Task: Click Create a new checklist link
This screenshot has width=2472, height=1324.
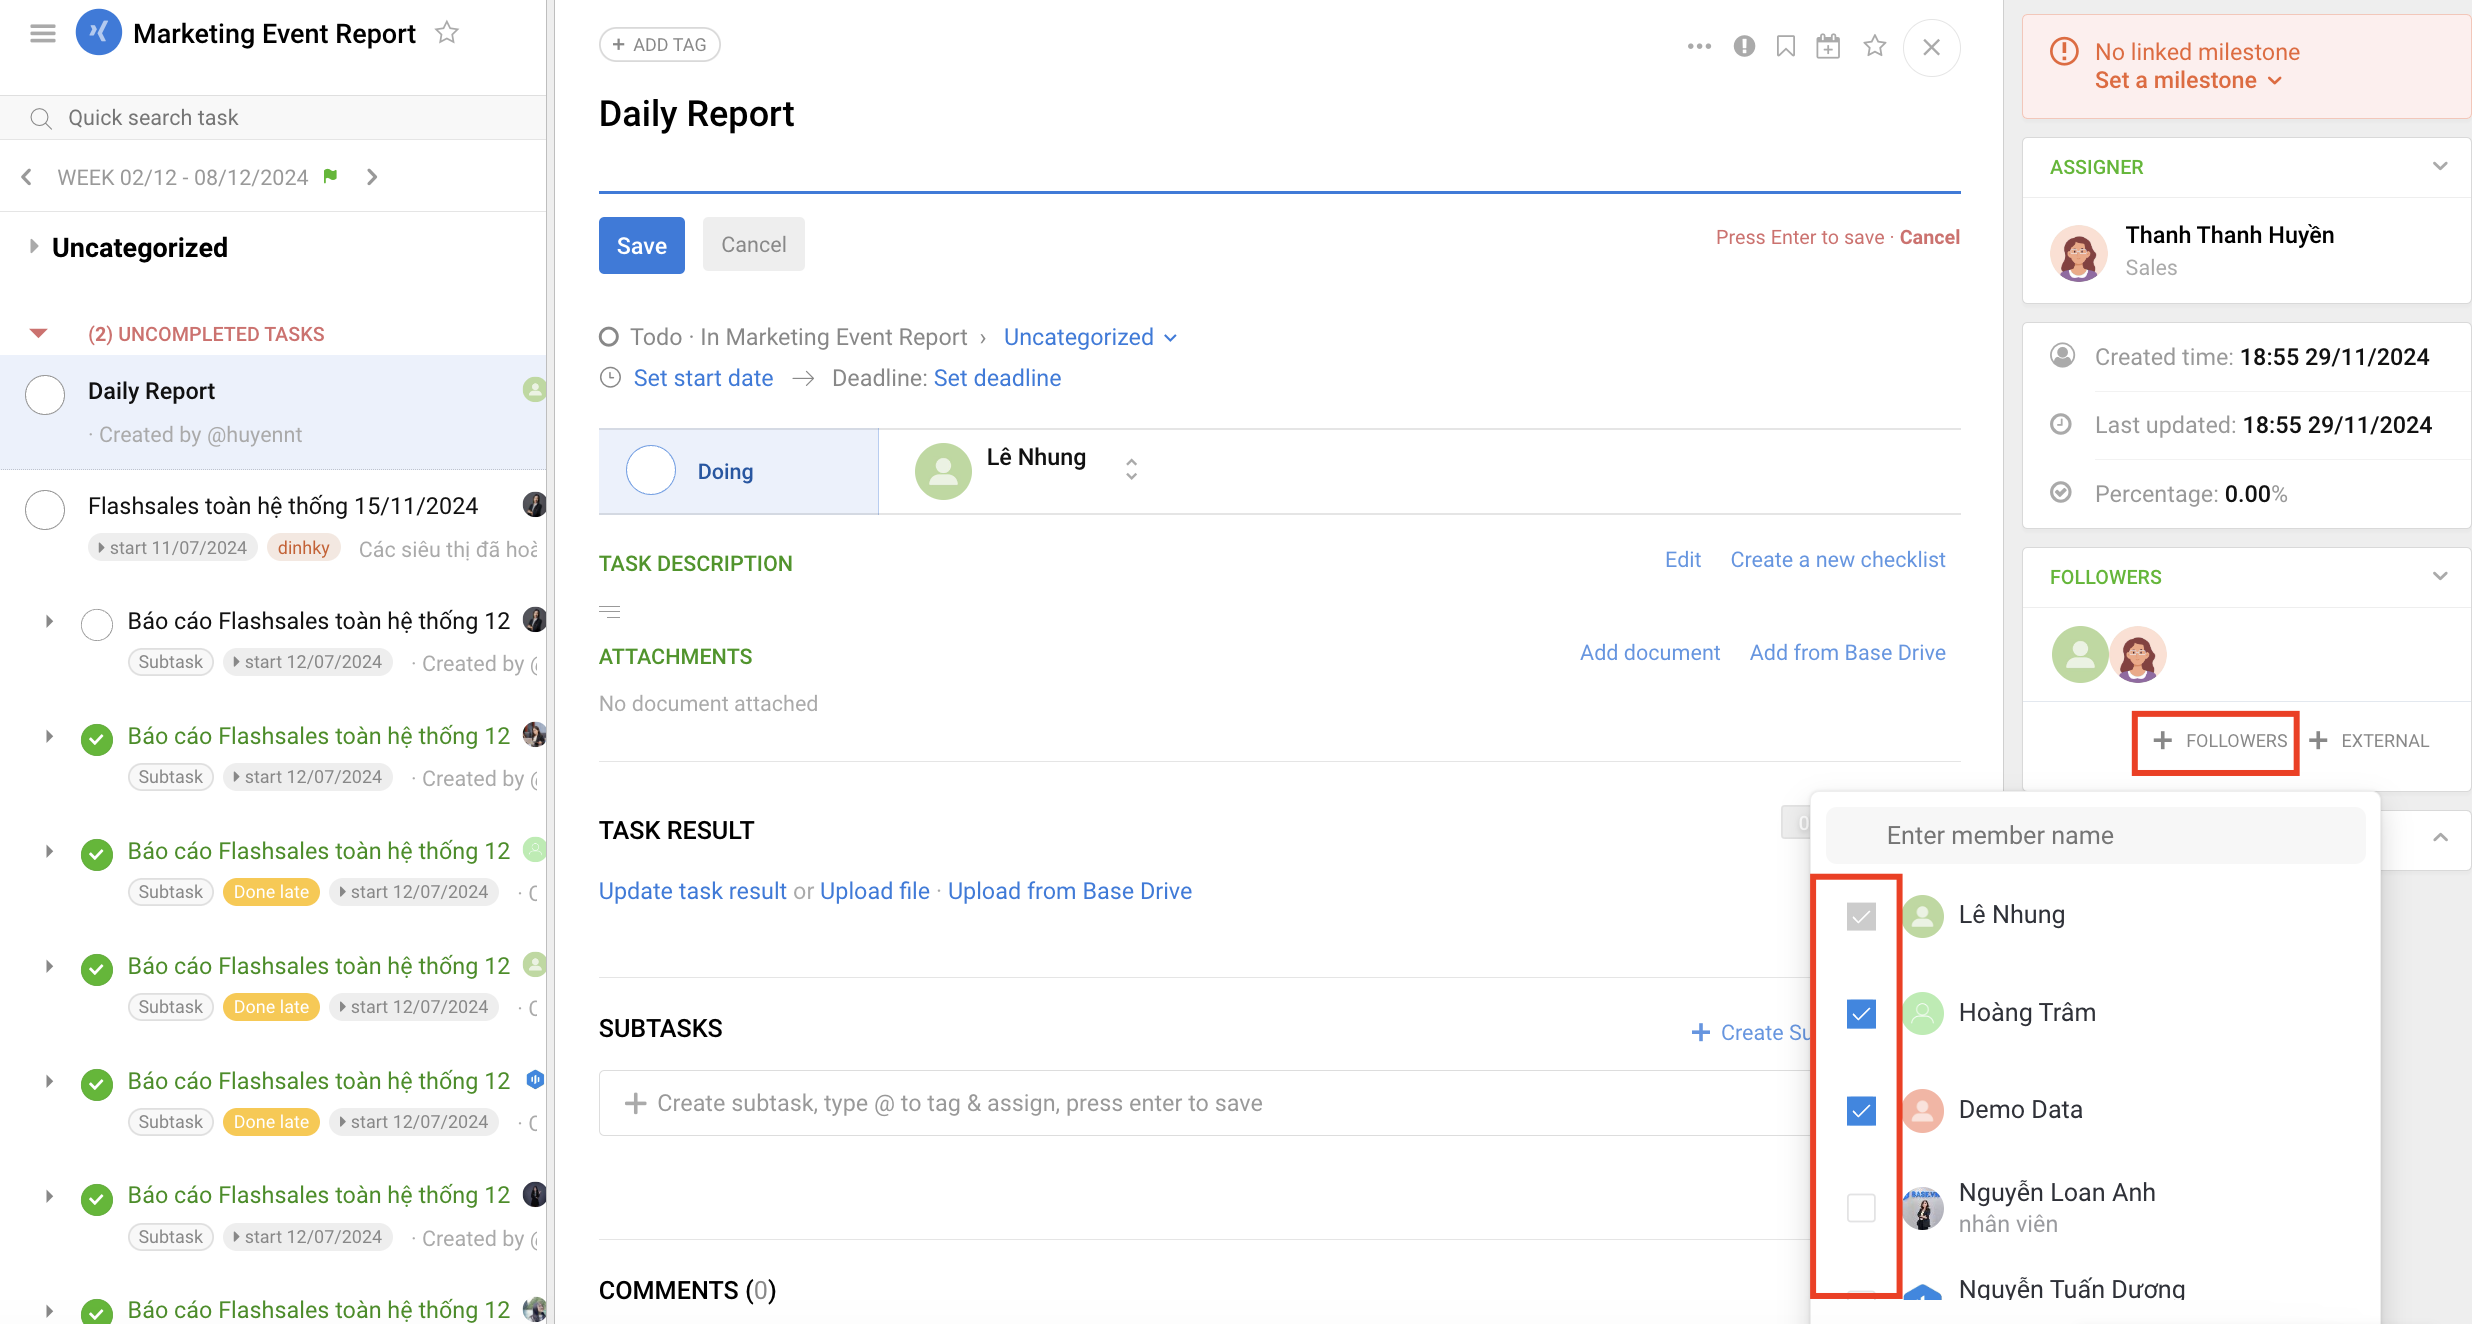Action: [x=1837, y=560]
